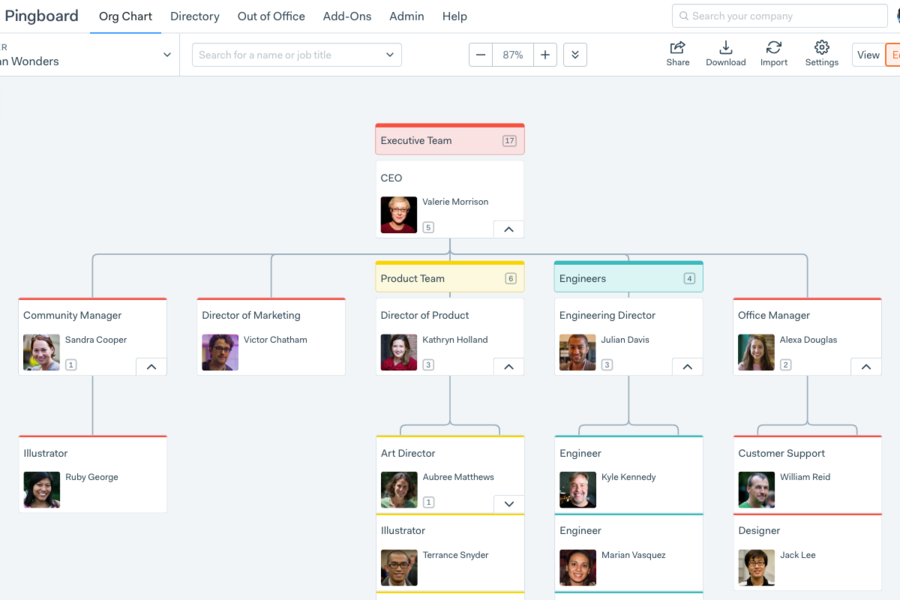
Task: Click the Search your company field
Action: pos(780,16)
